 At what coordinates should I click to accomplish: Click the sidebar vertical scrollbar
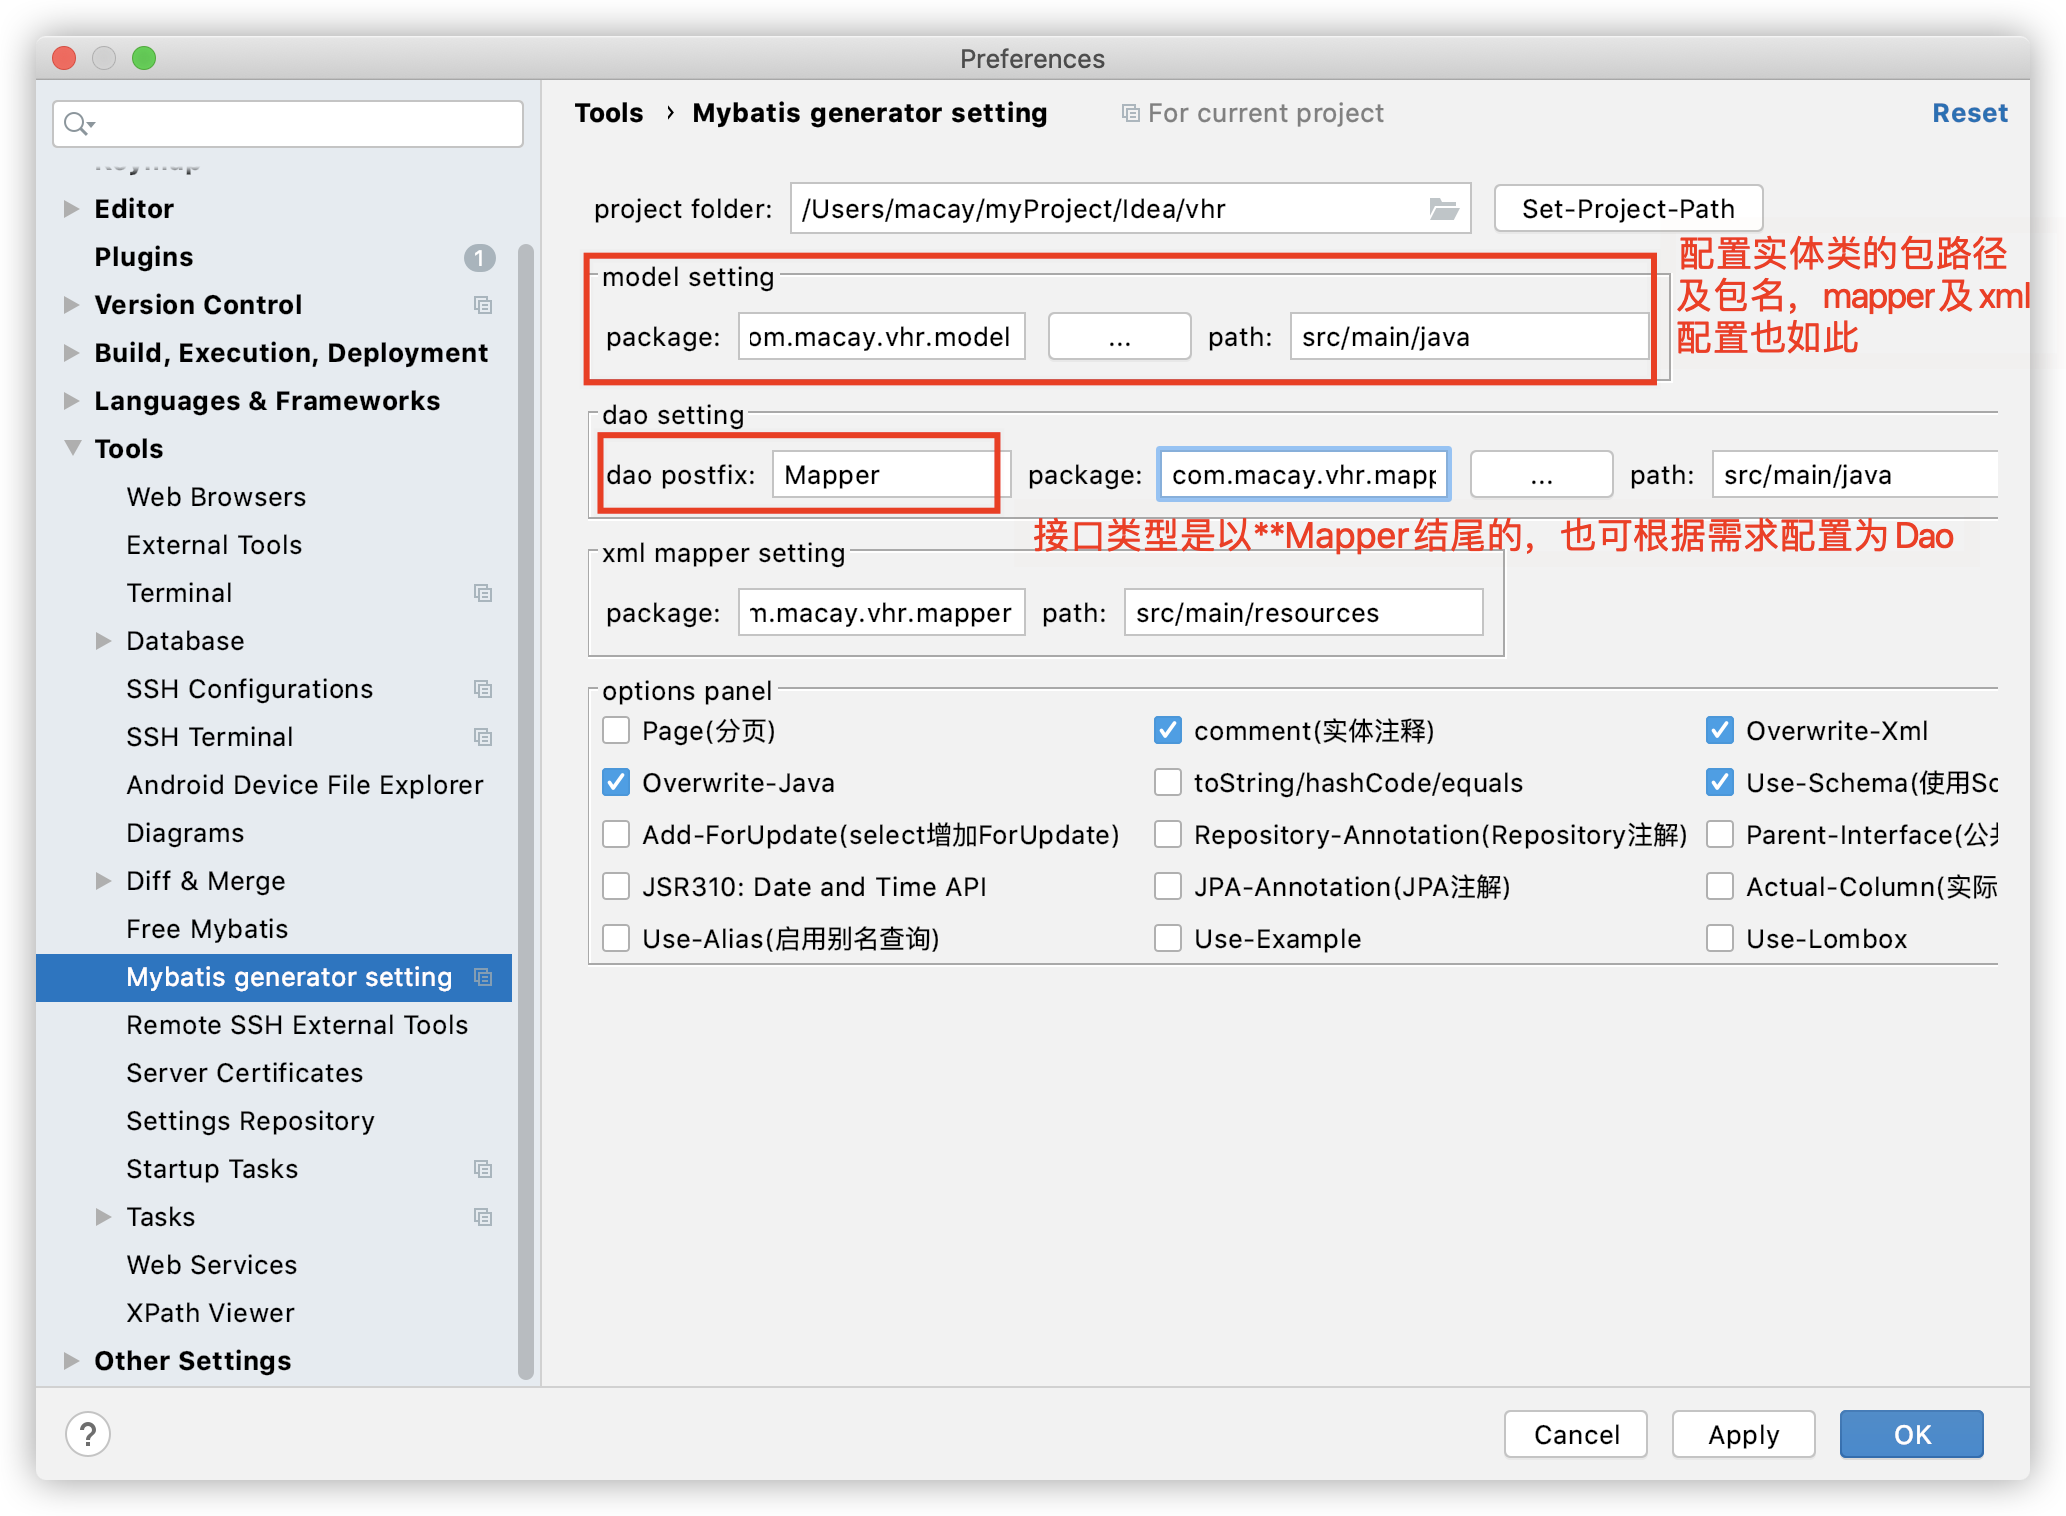click(x=526, y=810)
